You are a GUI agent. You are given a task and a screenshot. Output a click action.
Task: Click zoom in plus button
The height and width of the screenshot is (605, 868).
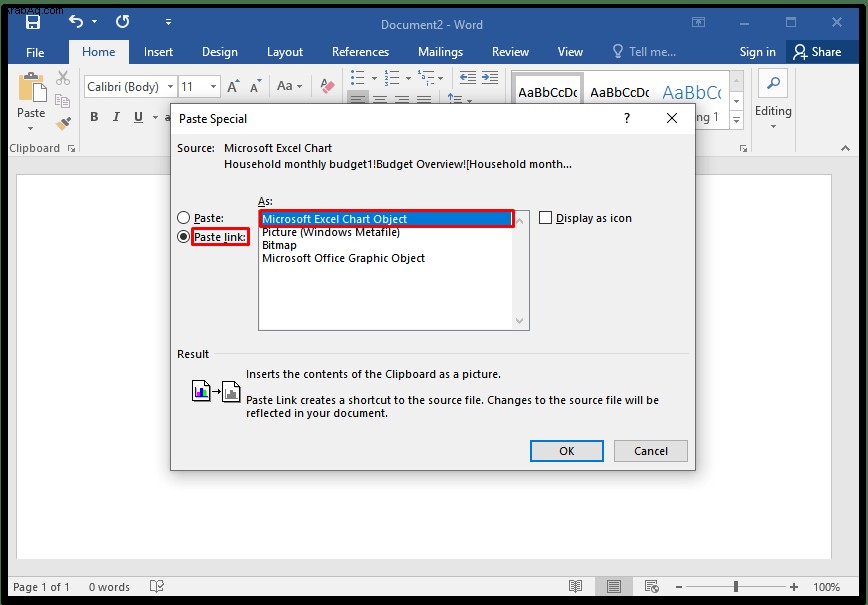tap(794, 587)
